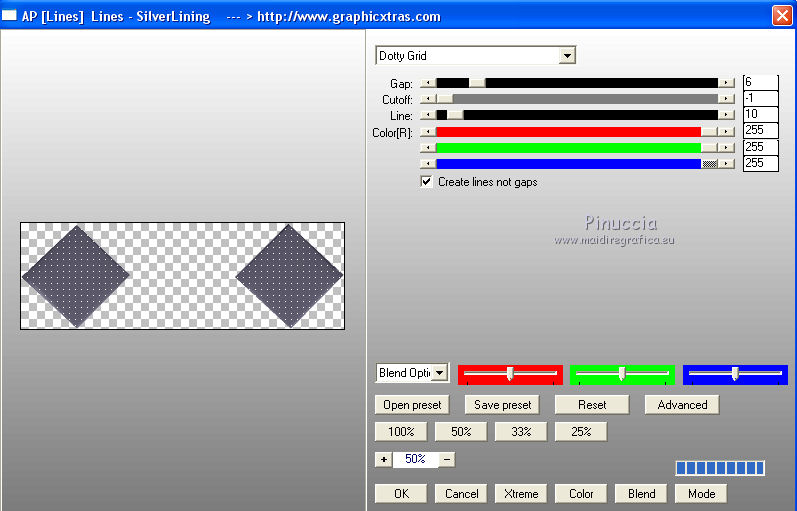
Task: Click the Save preset button
Action: point(502,405)
